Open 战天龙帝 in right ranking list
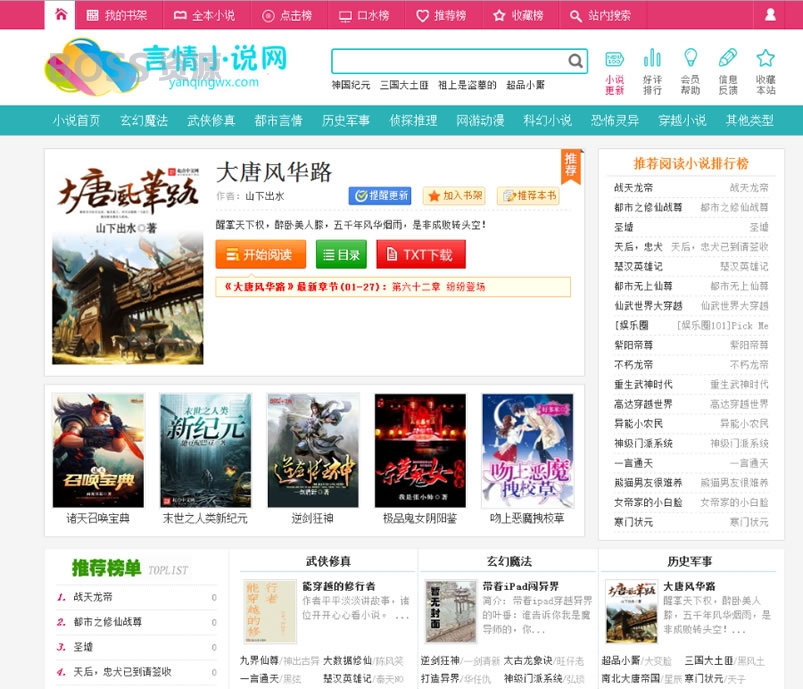Screen dimensions: 803x689 coord(633,187)
